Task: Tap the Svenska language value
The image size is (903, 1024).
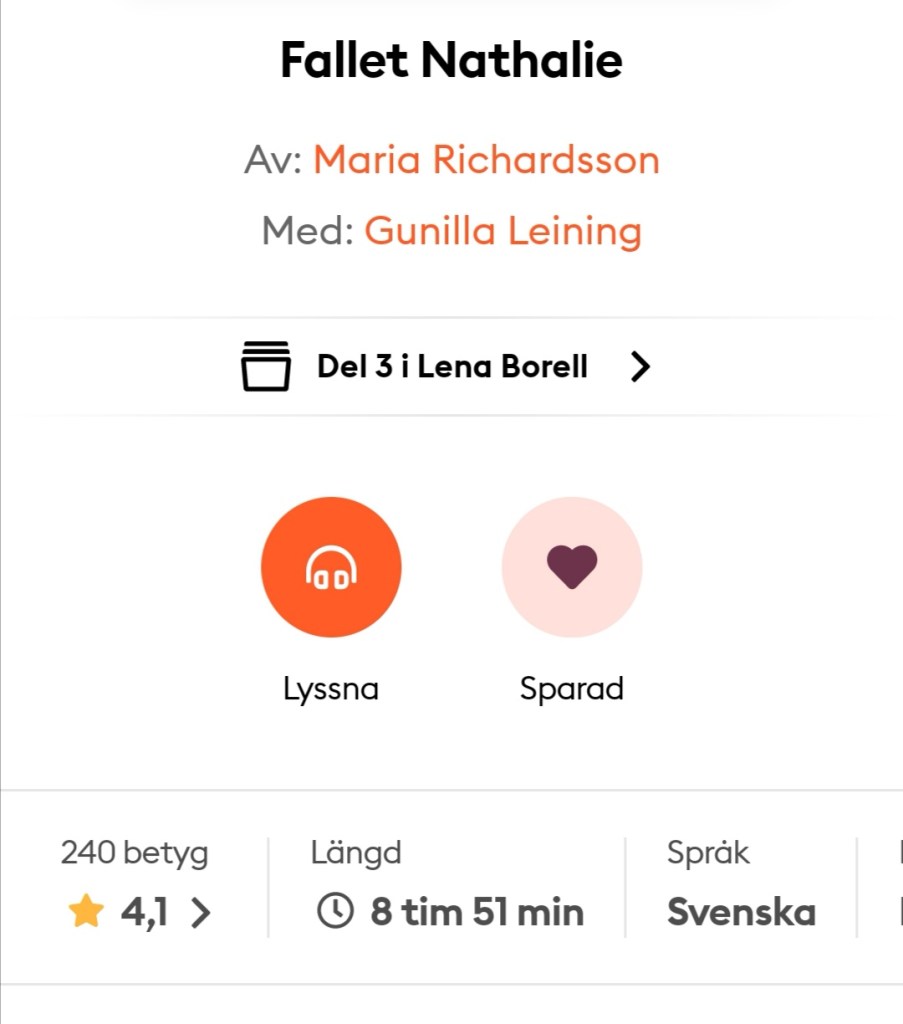Action: (x=741, y=912)
